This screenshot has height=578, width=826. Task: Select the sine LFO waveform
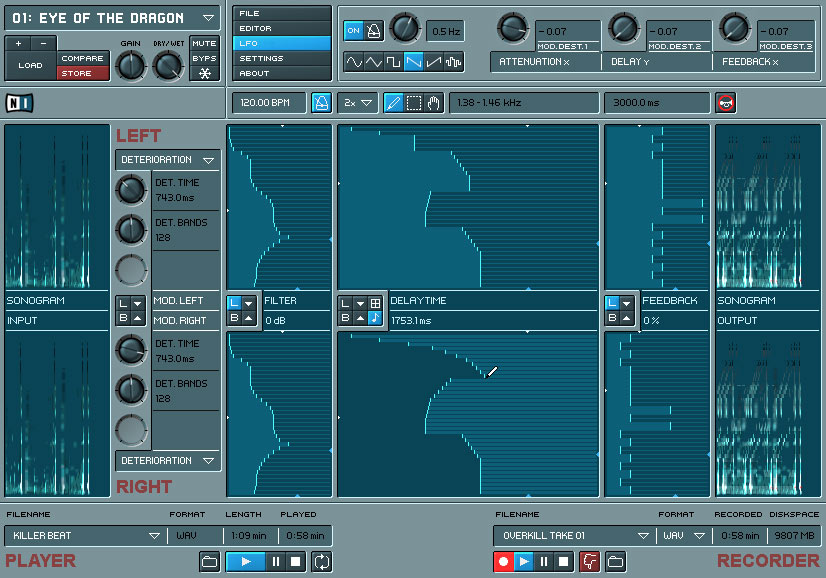(354, 62)
